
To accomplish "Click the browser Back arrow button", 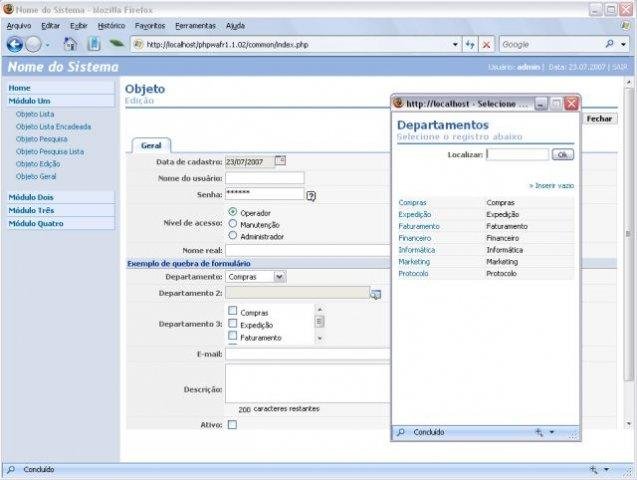I will coord(15,44).
